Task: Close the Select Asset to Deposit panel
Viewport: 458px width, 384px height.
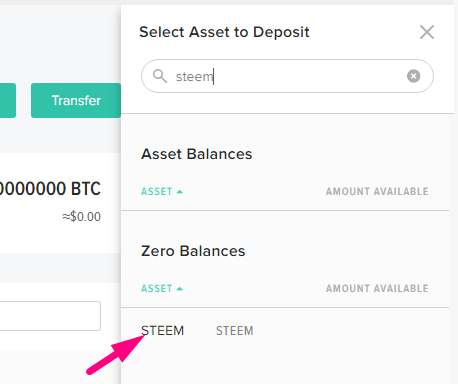Action: coord(427,32)
